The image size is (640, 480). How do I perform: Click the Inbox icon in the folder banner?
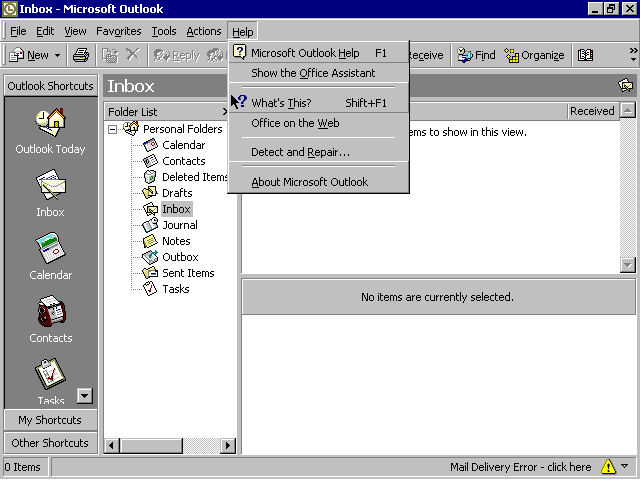coord(625,85)
